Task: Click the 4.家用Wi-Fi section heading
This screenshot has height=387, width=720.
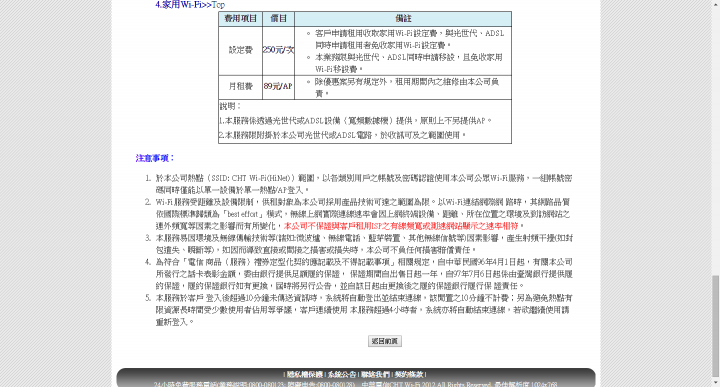Action: tap(183, 5)
